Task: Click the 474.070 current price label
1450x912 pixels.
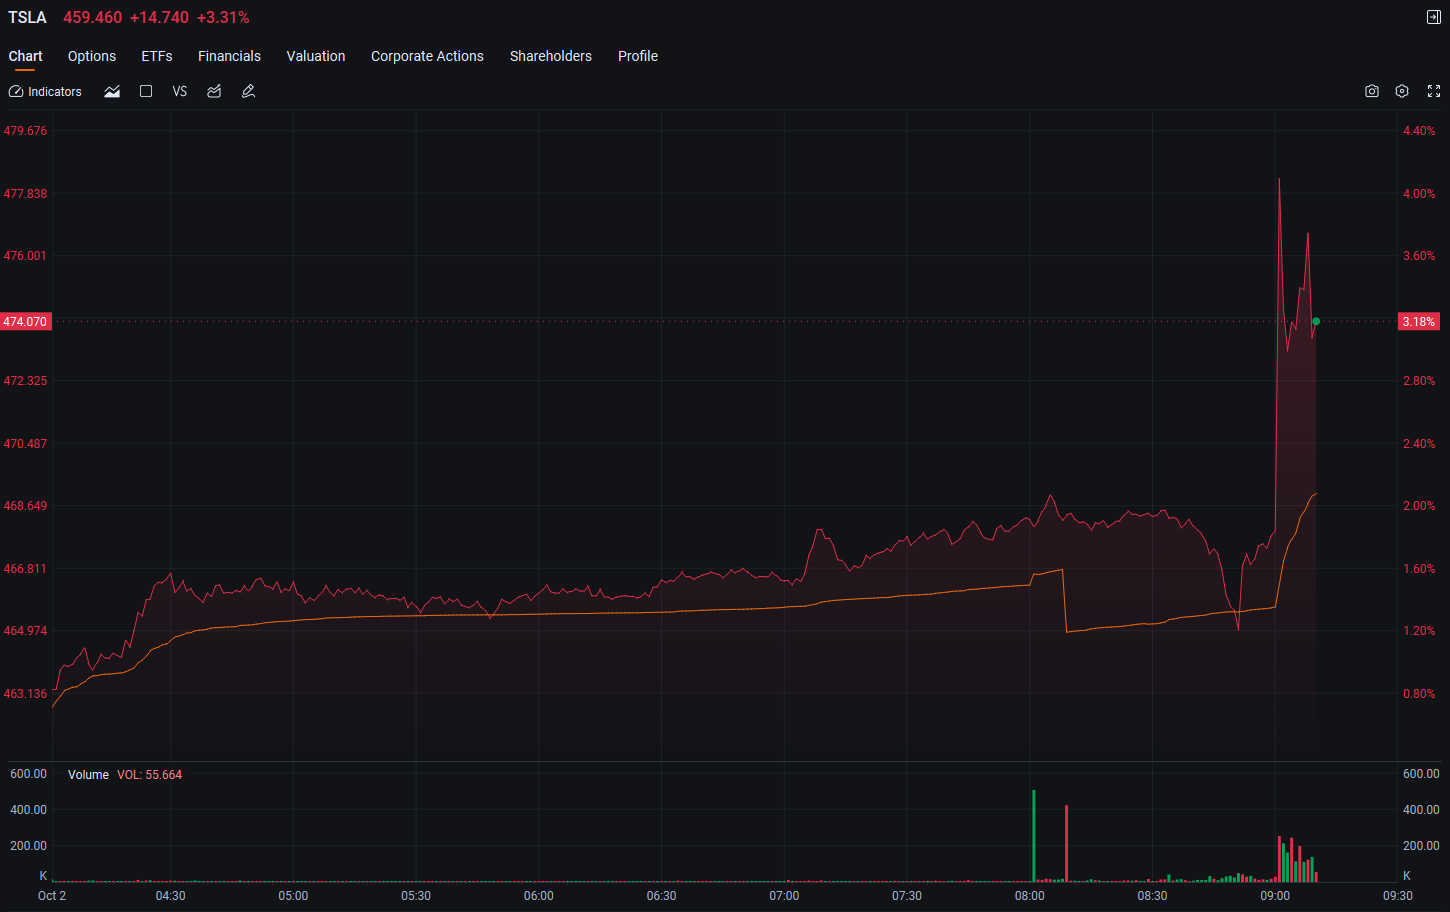Action: 25,322
